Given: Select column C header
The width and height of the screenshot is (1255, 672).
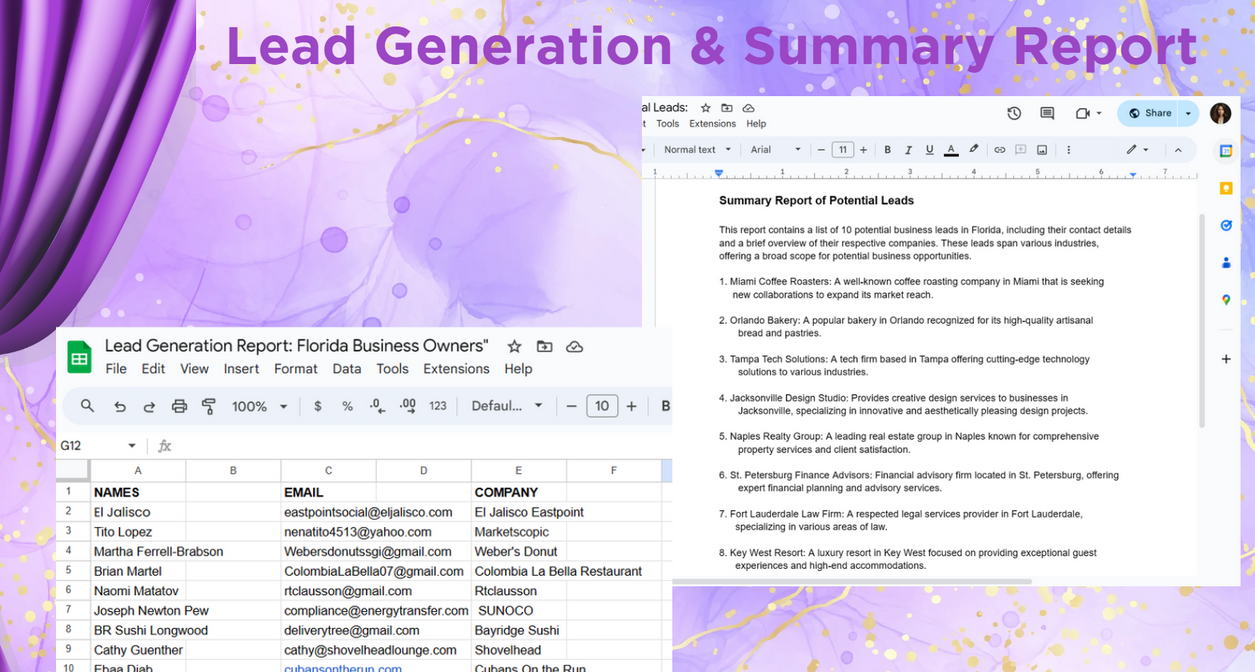Looking at the screenshot, I should pos(328,470).
